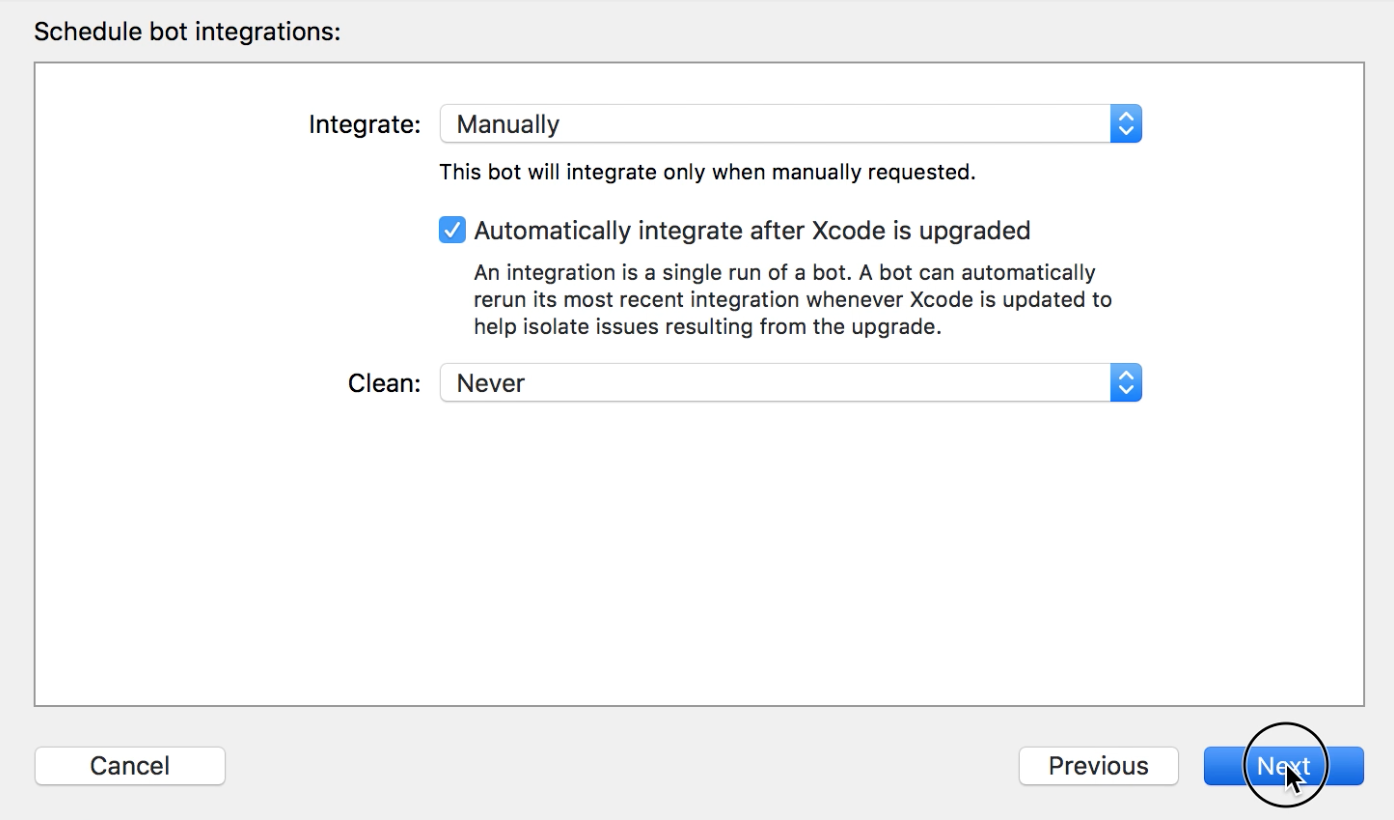This screenshot has width=1394, height=820.
Task: Select the 'Never' value in Clean
Action: click(x=491, y=383)
